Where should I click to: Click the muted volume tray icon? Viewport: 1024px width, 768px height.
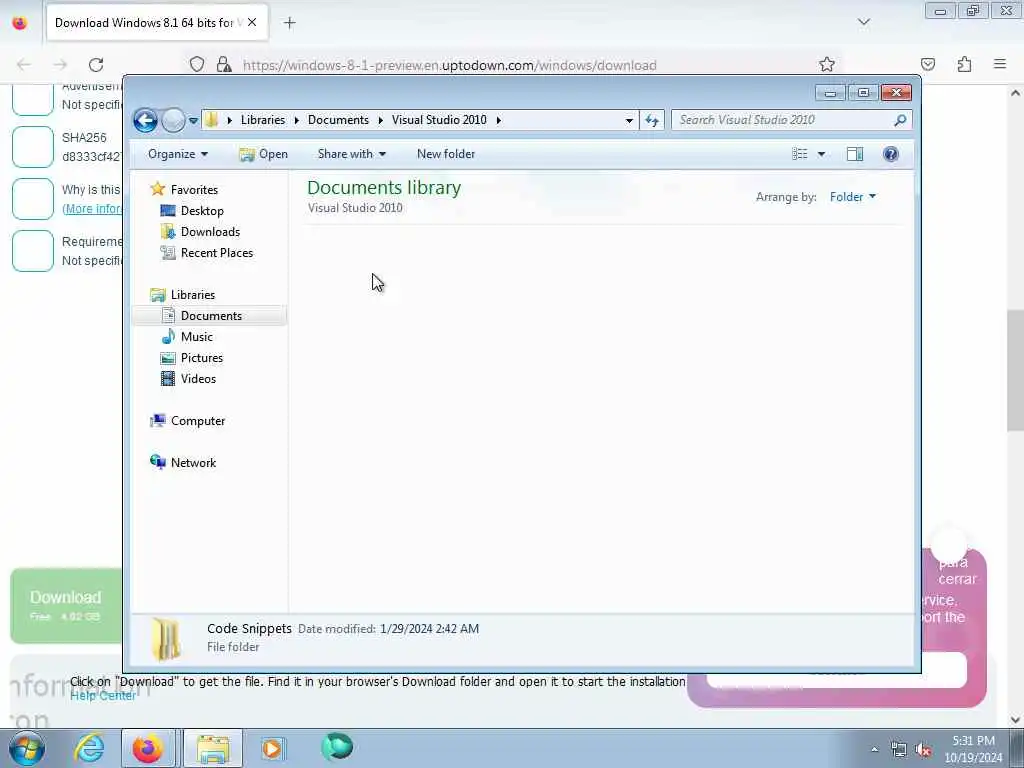tap(923, 750)
